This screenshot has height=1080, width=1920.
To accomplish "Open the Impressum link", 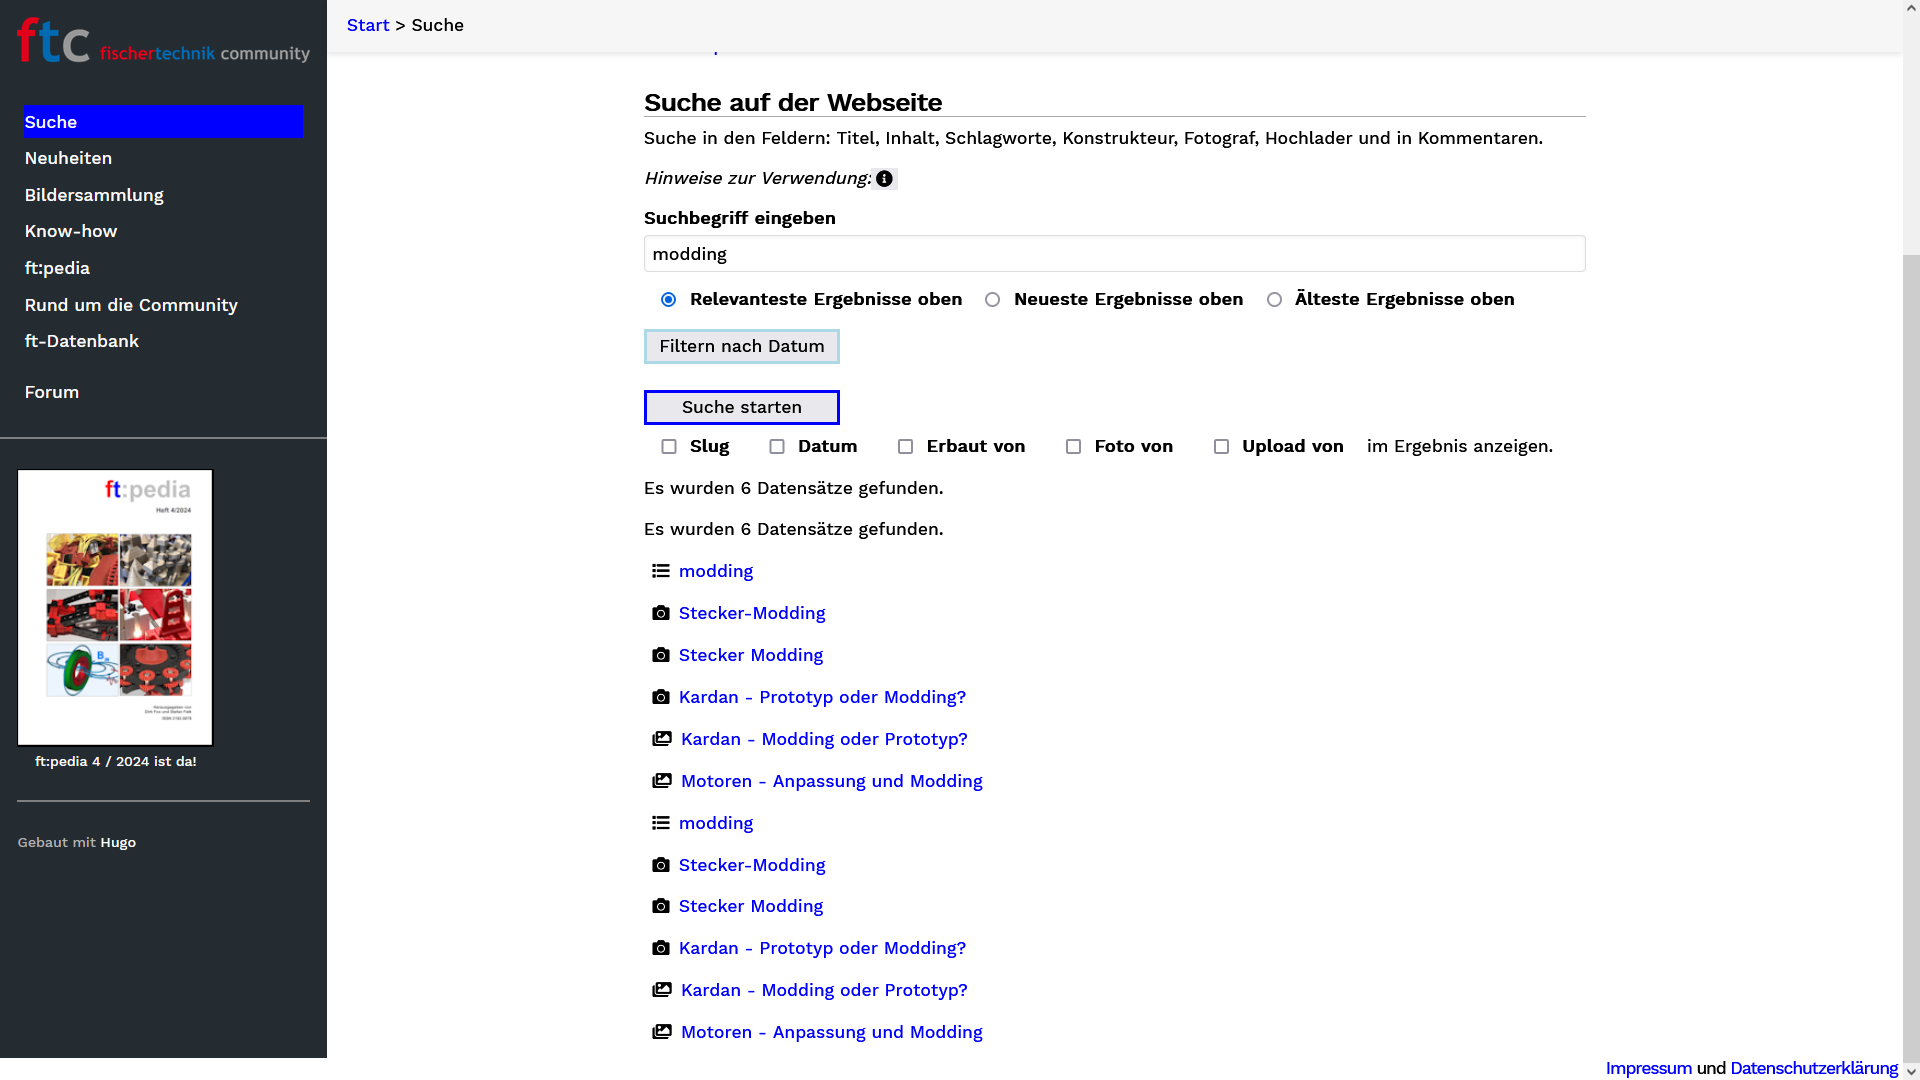I will coord(1648,1068).
